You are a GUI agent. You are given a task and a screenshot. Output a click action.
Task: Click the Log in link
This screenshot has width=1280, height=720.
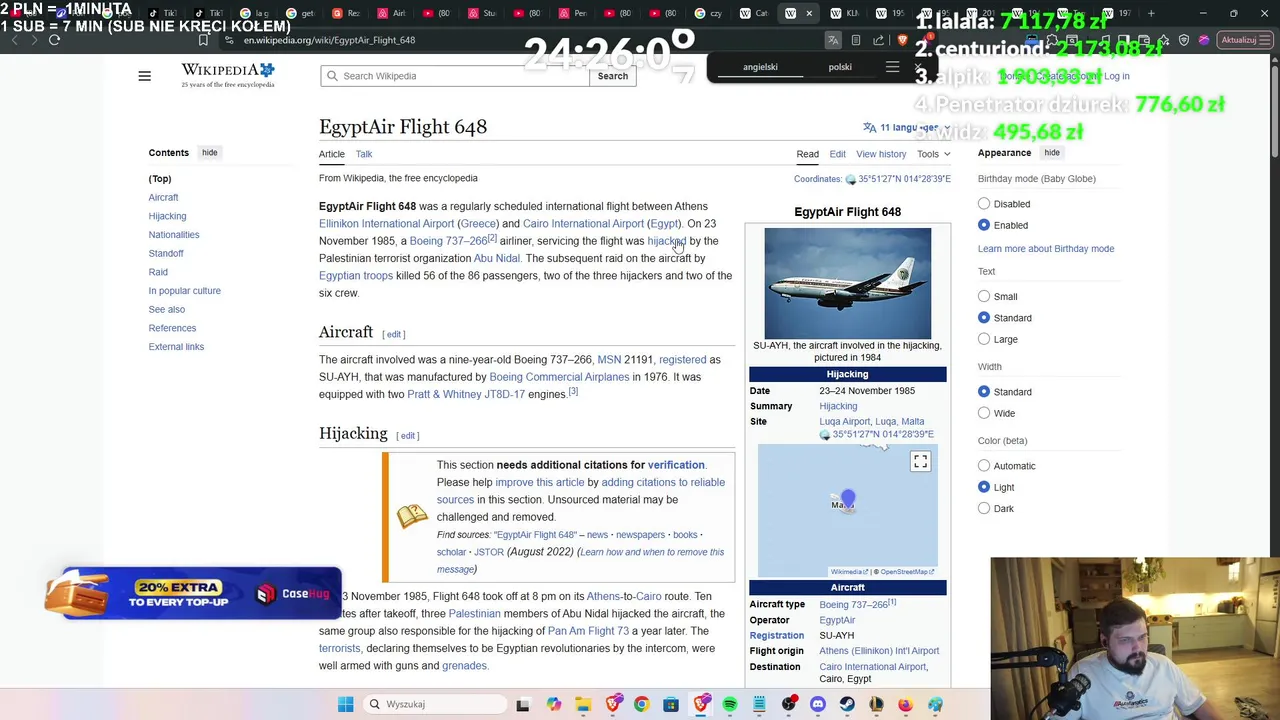(x=1117, y=76)
